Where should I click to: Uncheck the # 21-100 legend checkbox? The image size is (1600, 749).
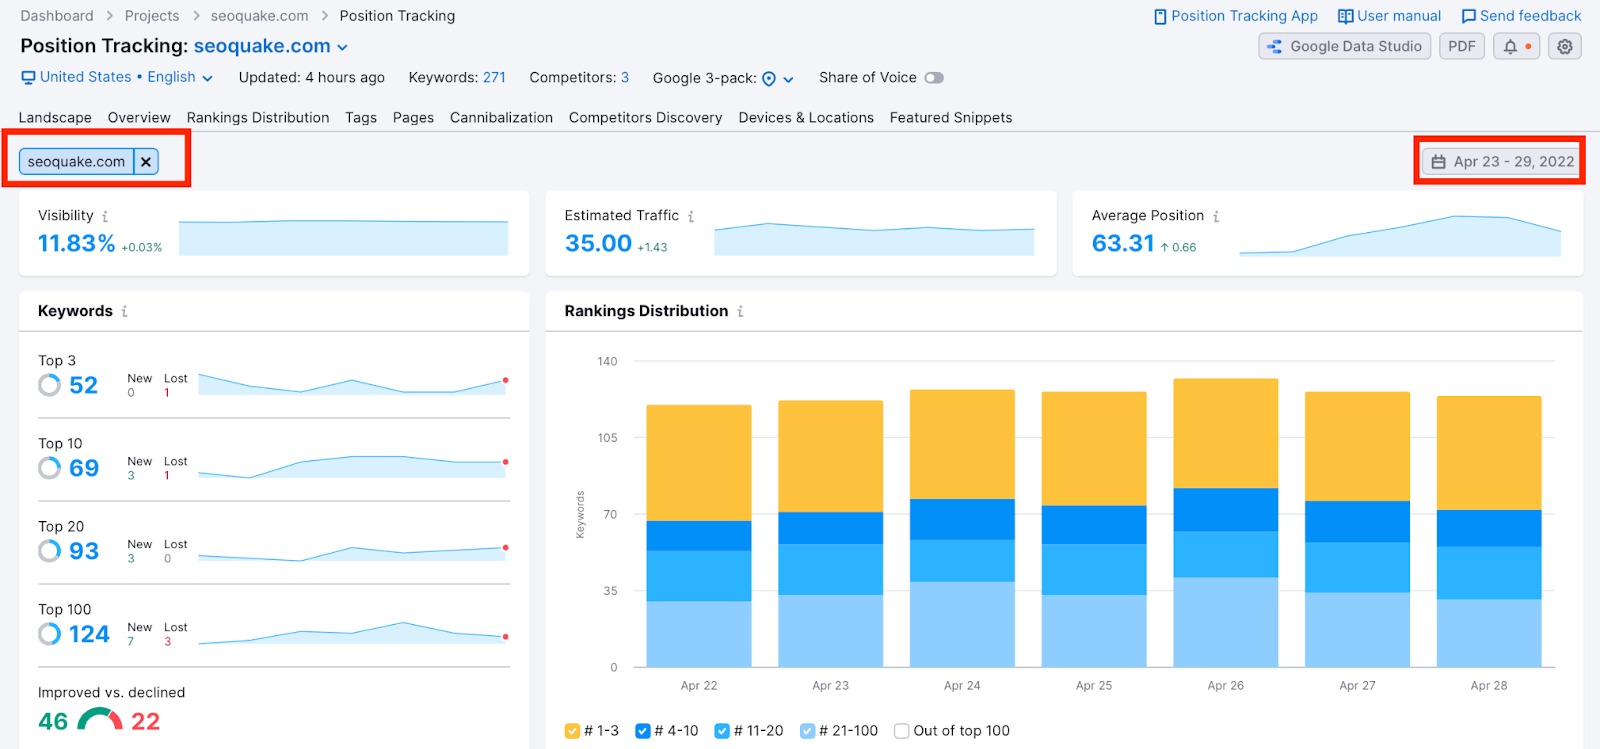[807, 731]
